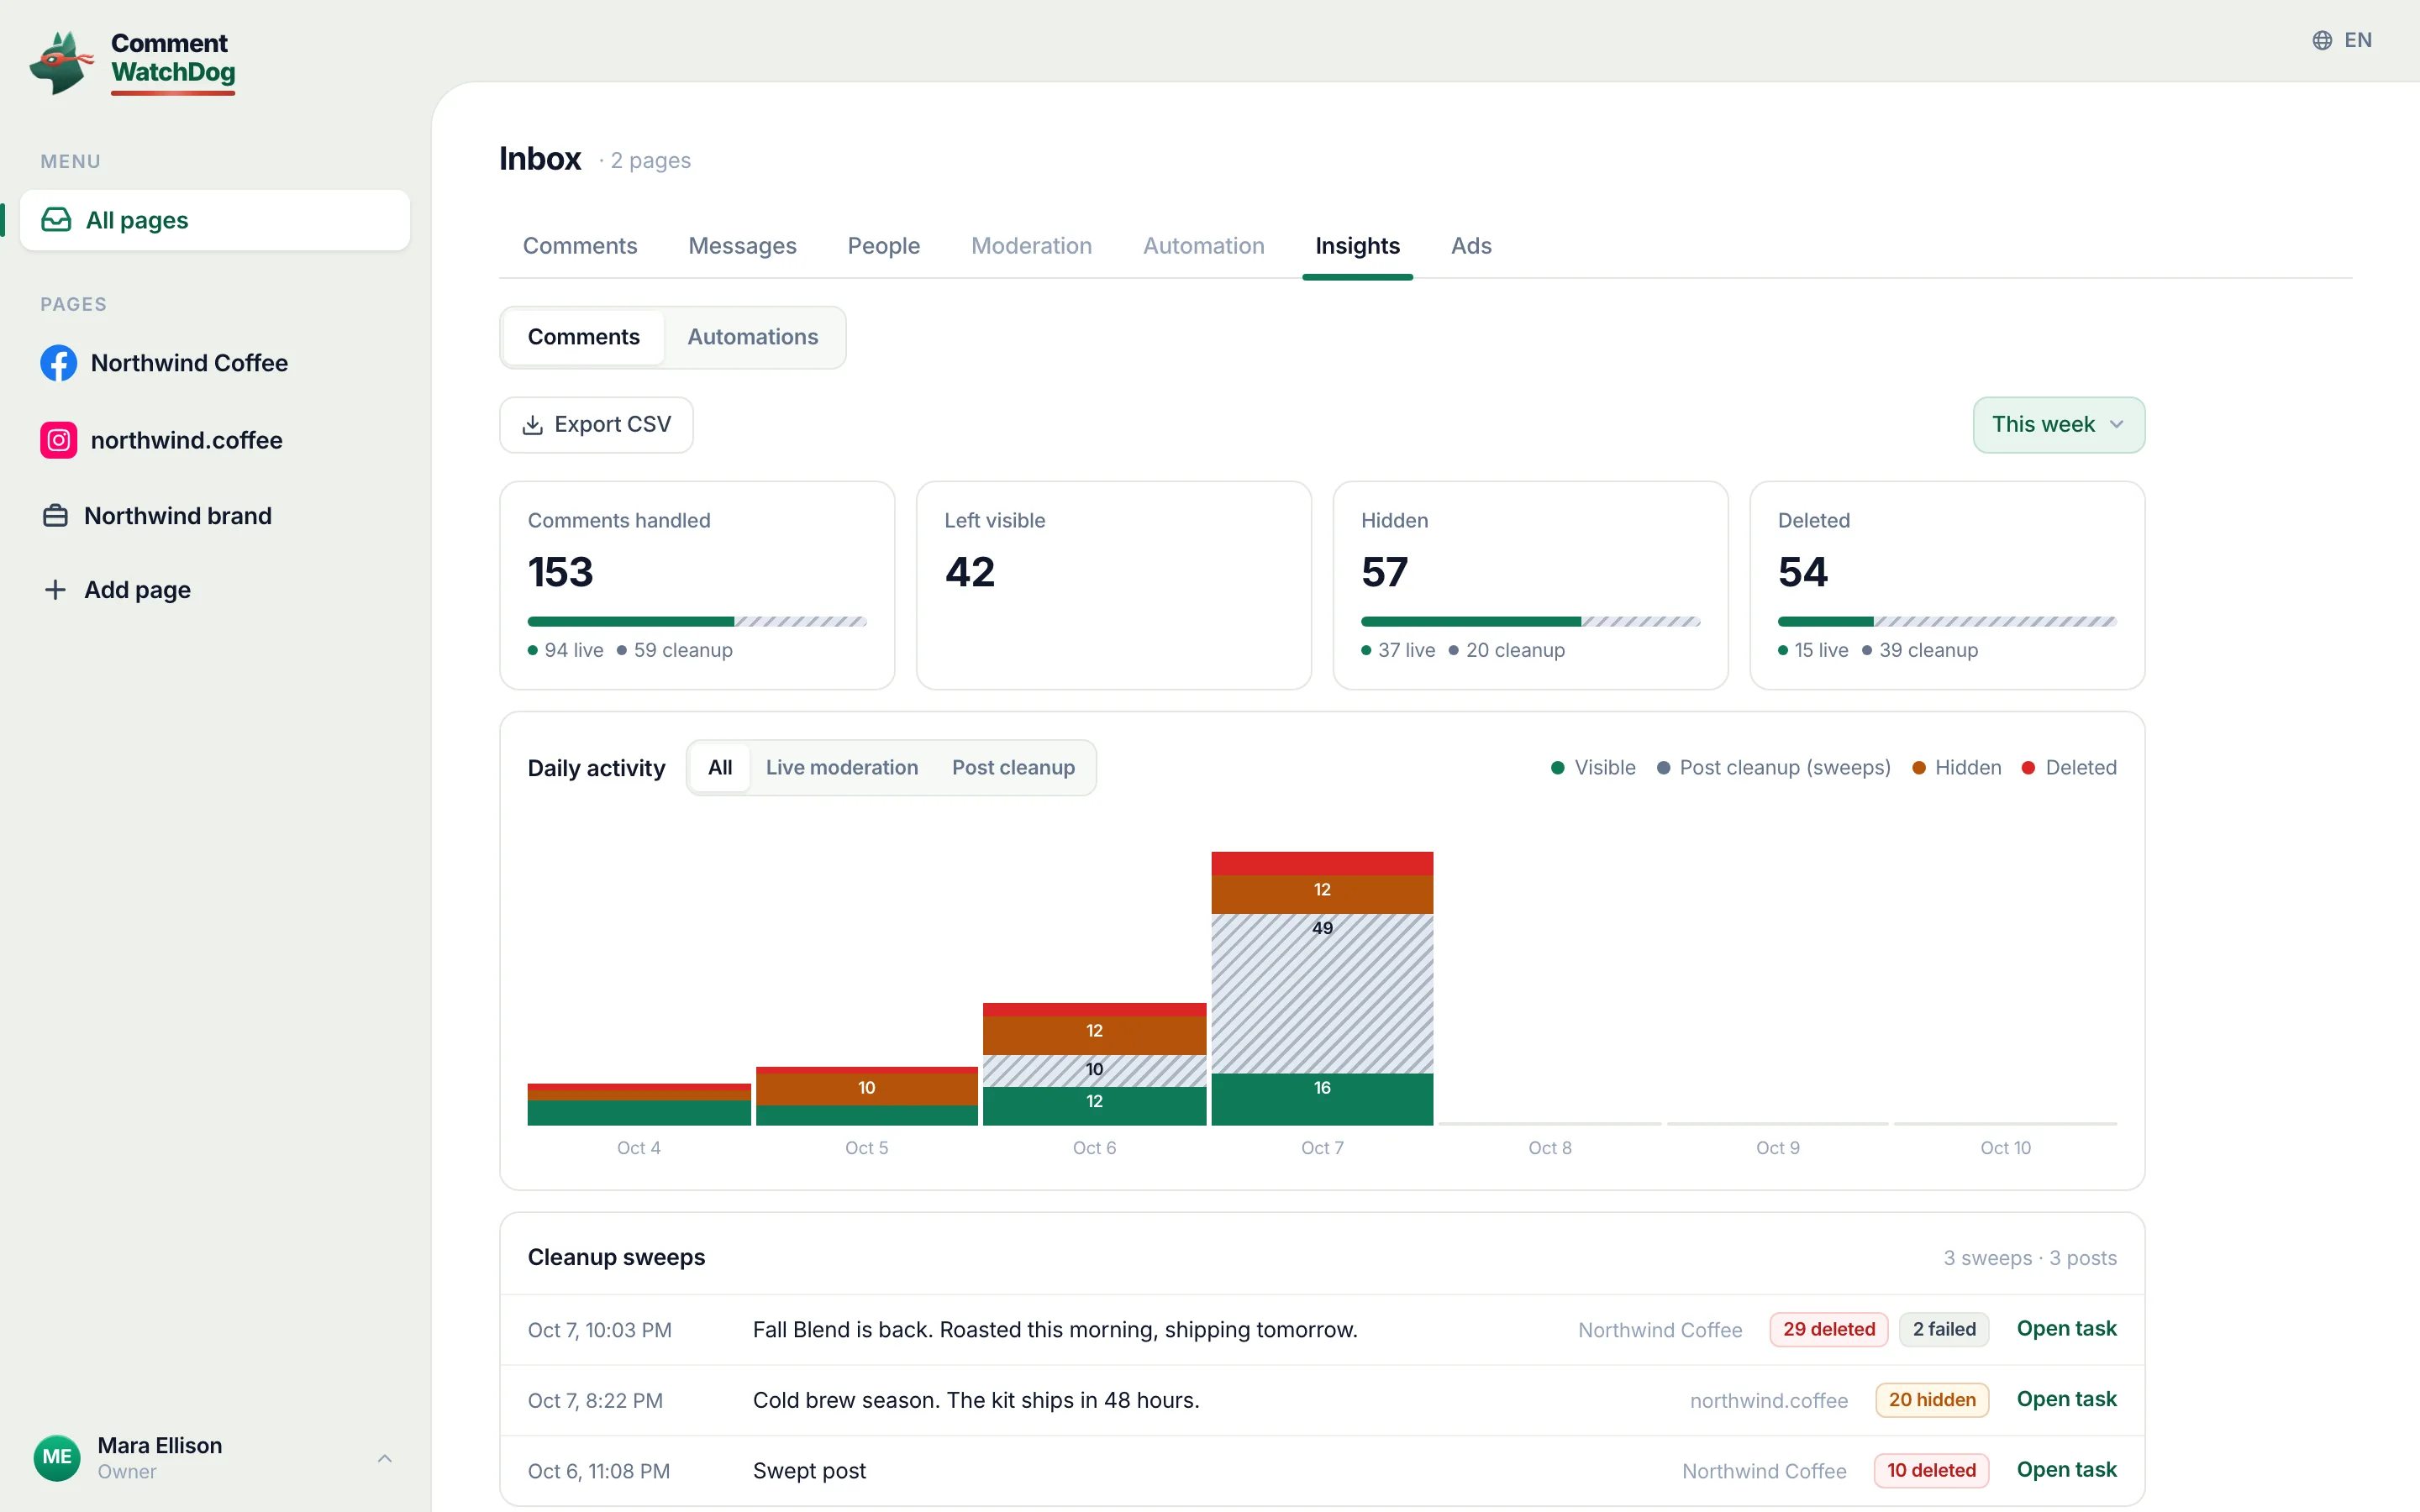
Task: Click the 2 failed badge
Action: click(1944, 1329)
